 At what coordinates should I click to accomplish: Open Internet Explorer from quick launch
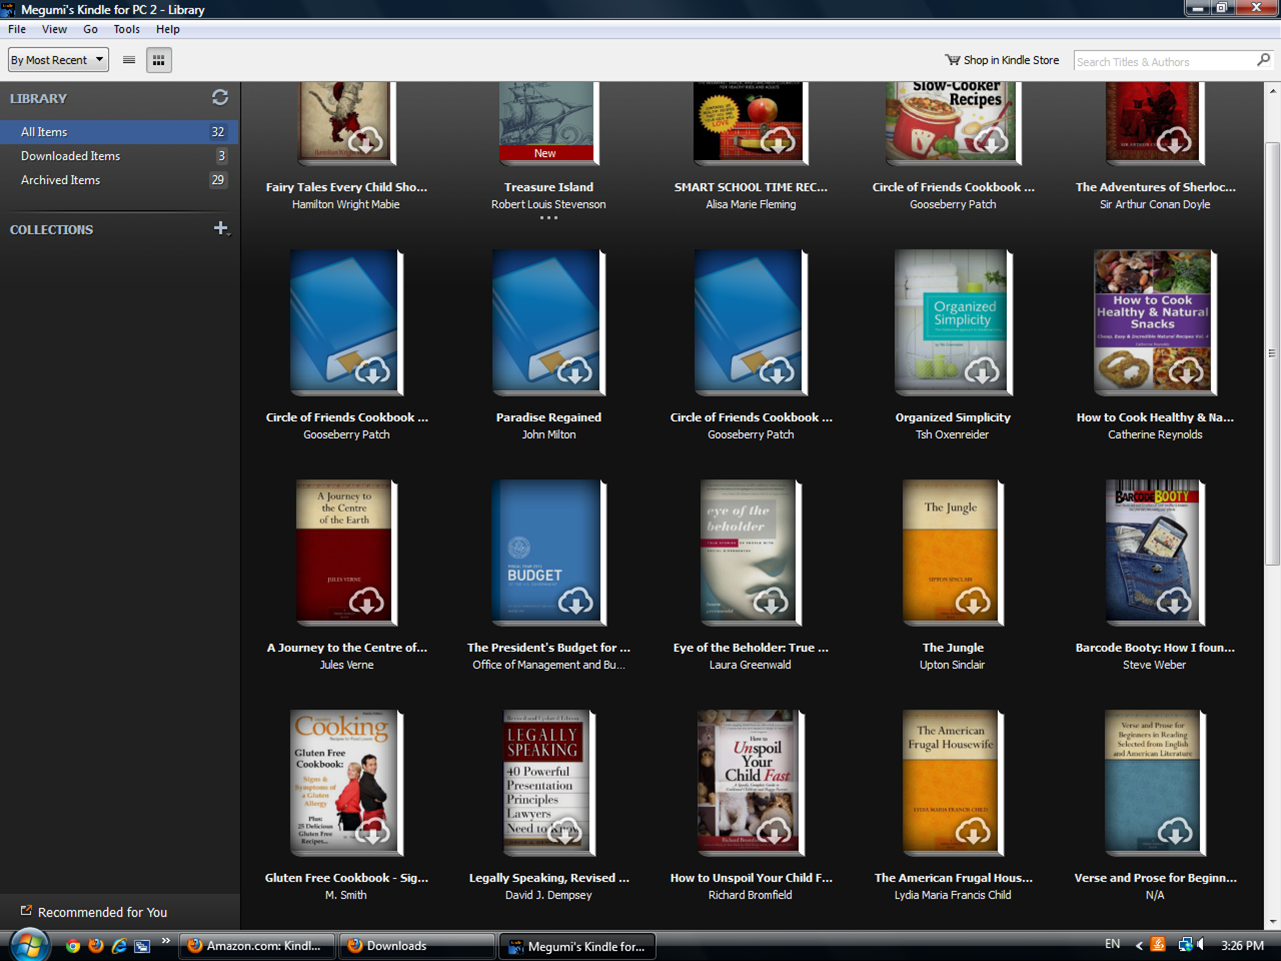pos(119,946)
